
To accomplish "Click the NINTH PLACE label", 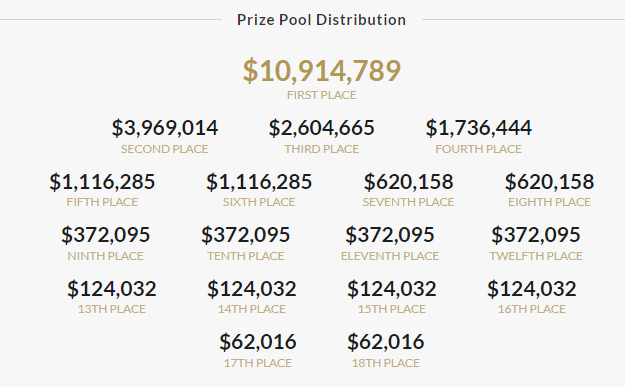I will [x=106, y=256].
